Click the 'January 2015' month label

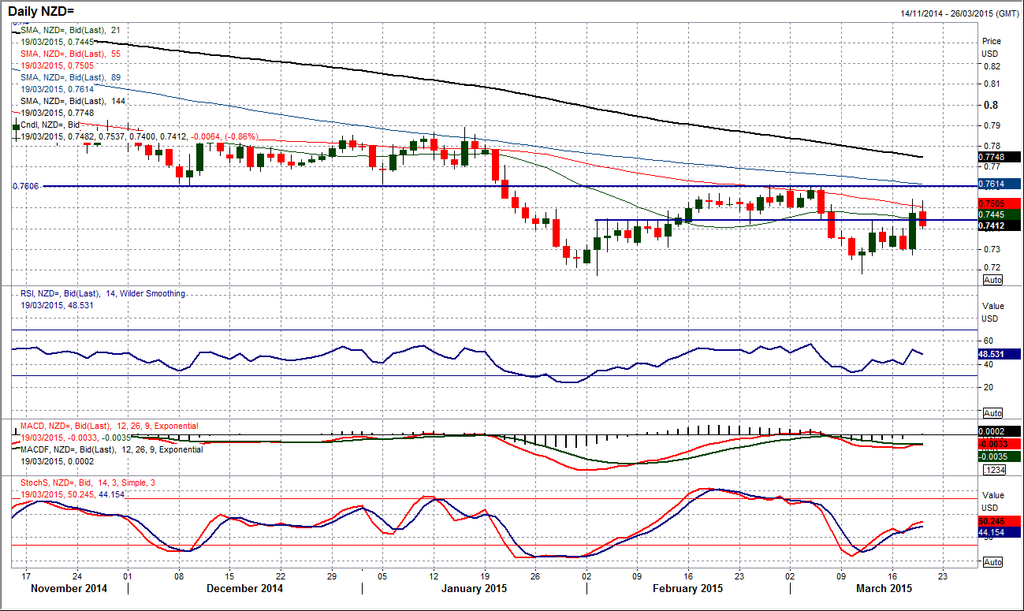click(474, 588)
